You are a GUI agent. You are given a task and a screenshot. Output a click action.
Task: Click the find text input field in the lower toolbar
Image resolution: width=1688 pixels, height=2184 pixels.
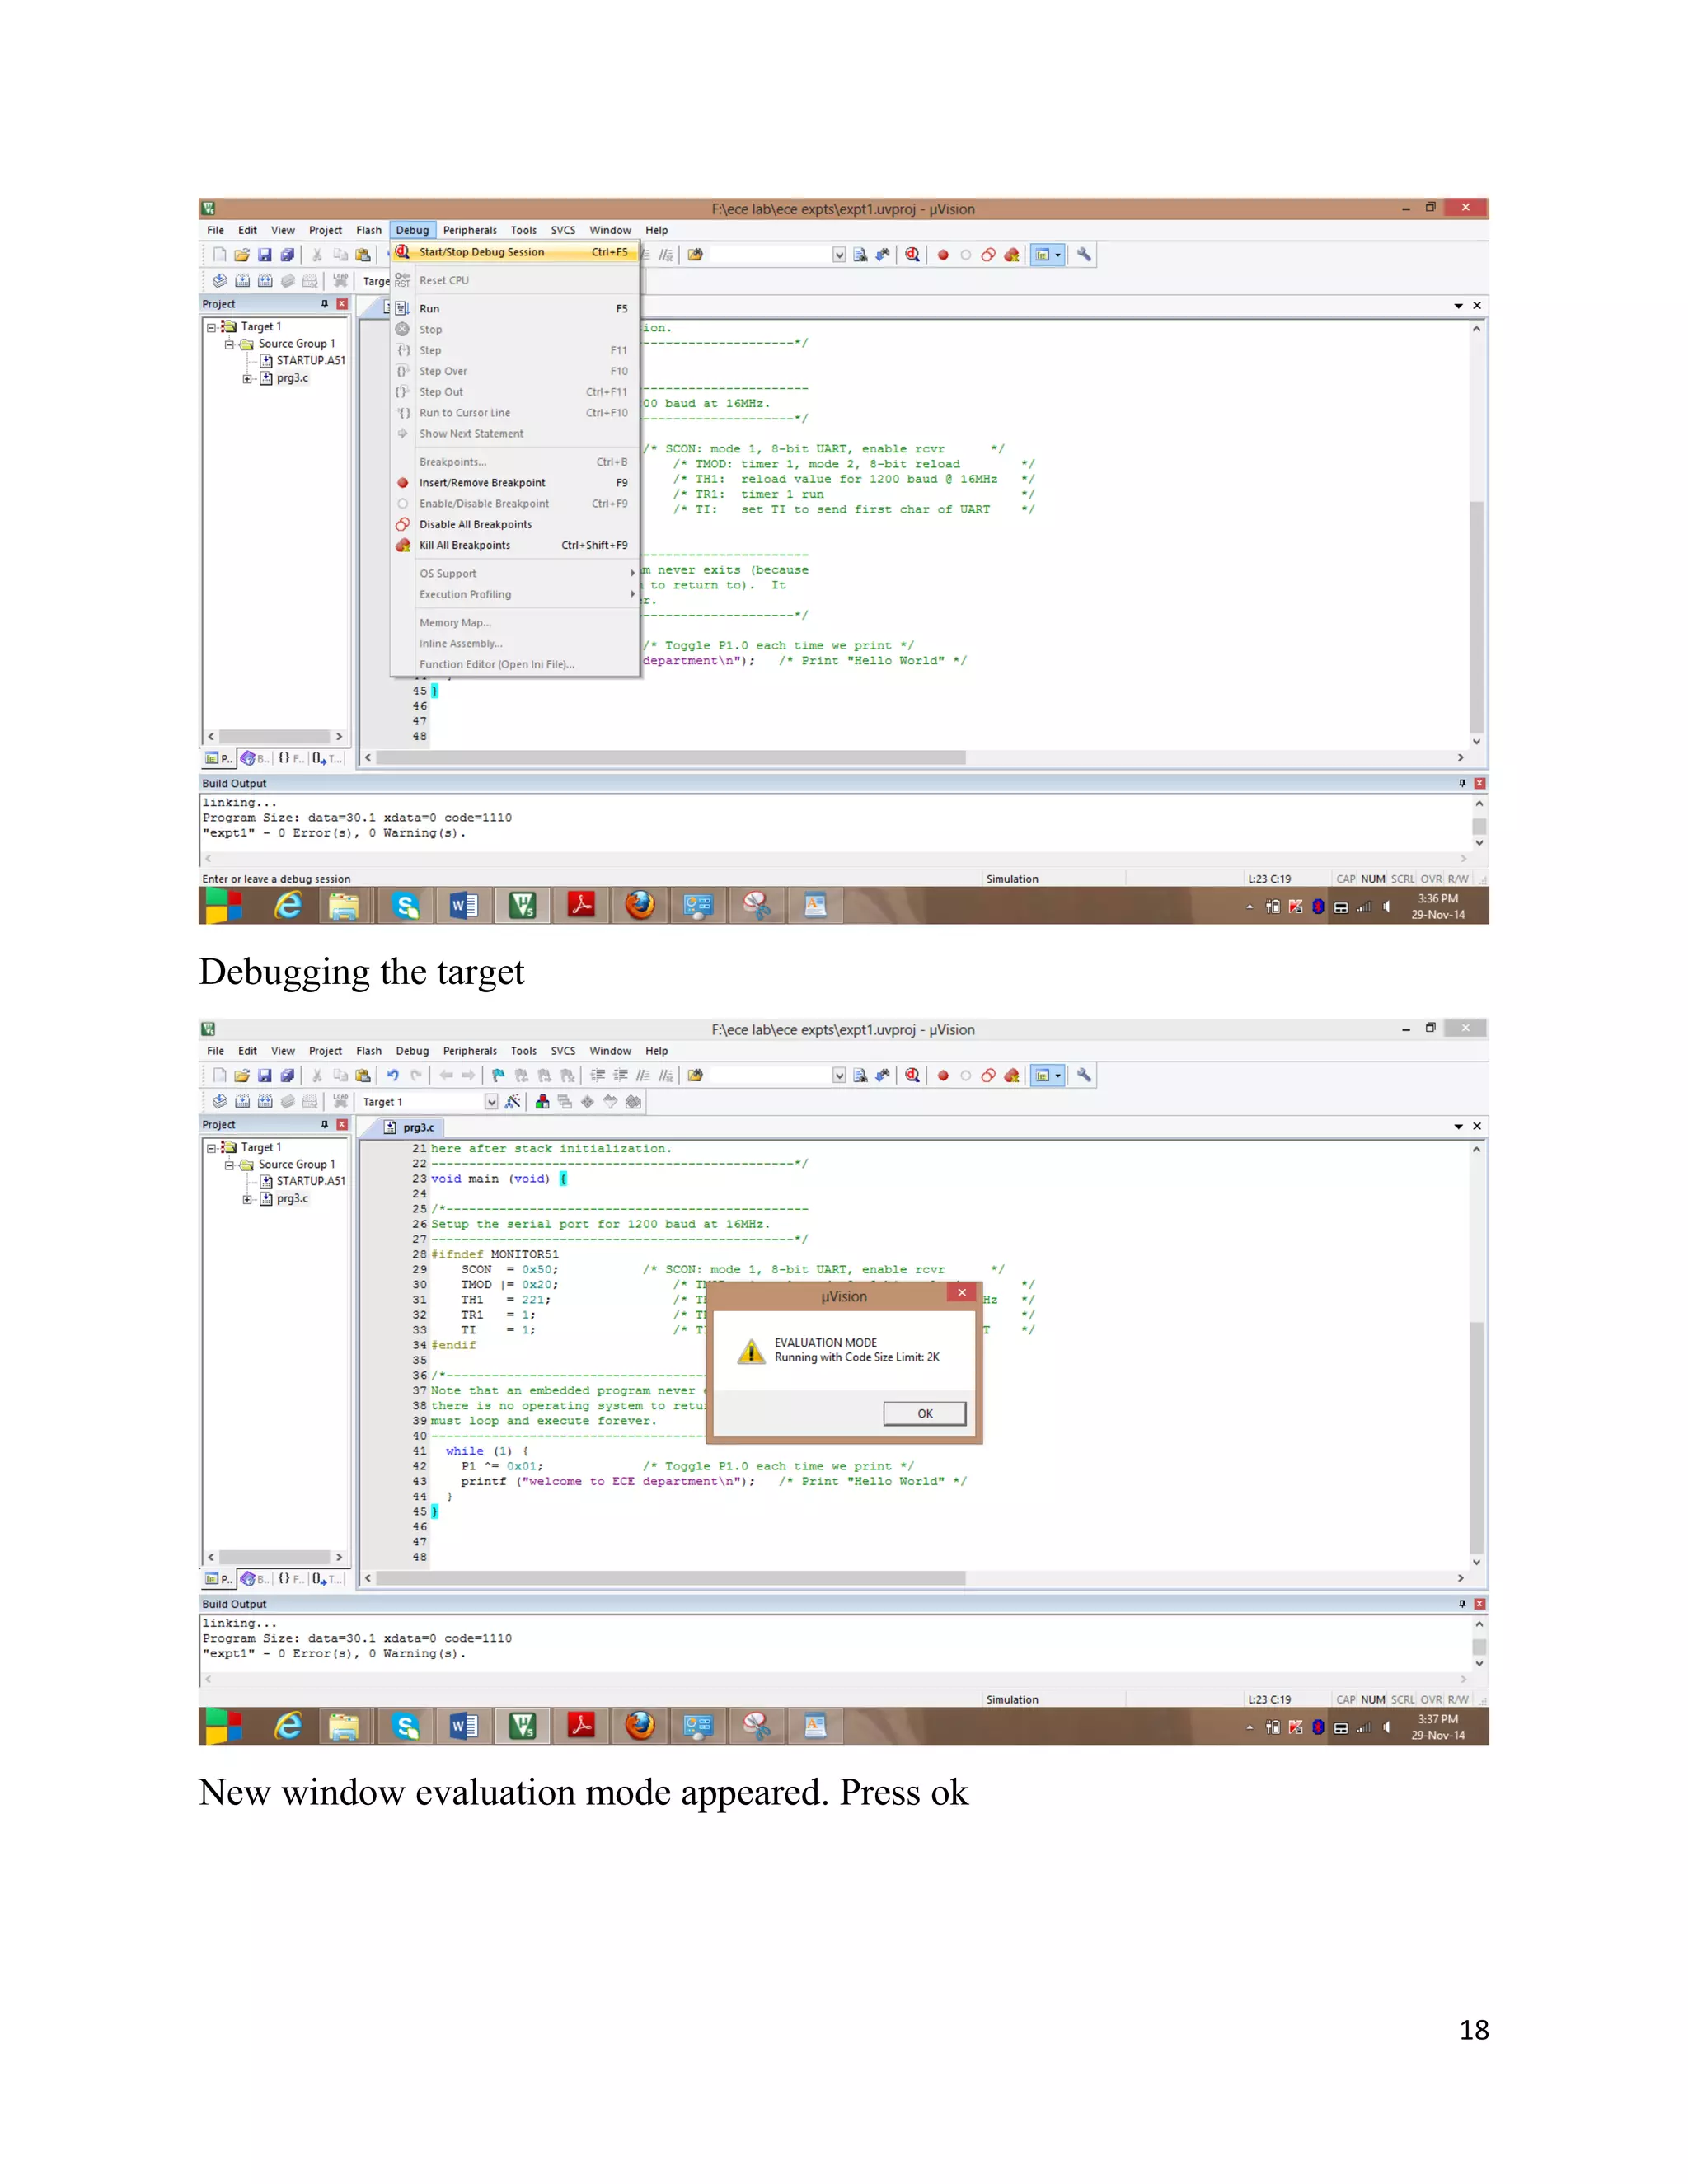(770, 1075)
